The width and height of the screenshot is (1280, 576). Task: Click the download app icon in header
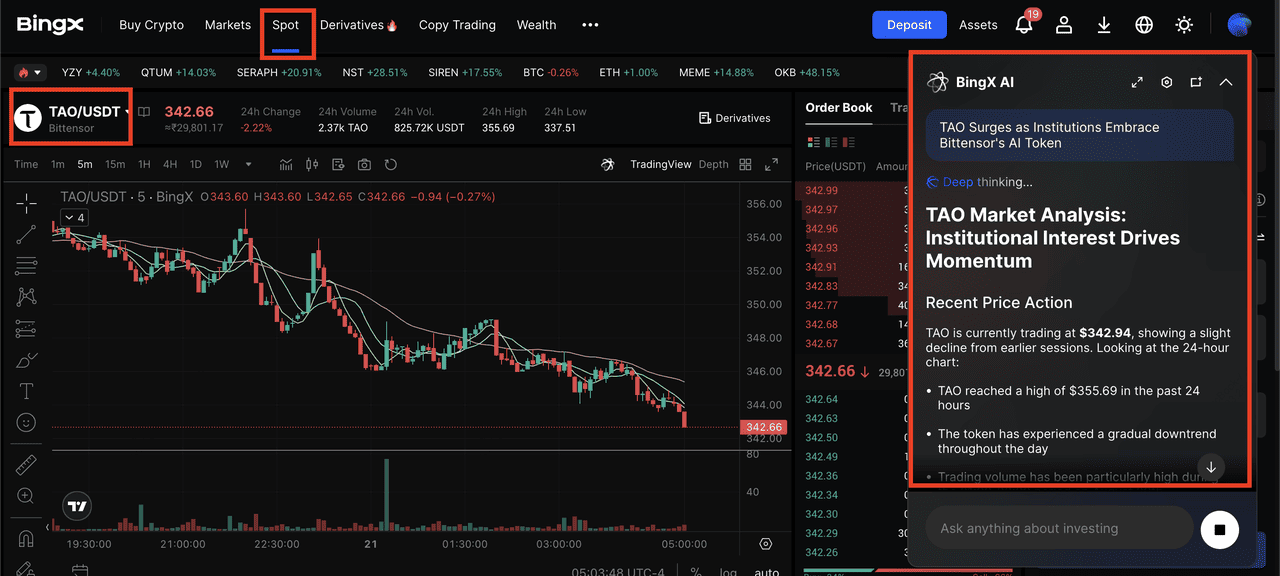[x=1104, y=25]
